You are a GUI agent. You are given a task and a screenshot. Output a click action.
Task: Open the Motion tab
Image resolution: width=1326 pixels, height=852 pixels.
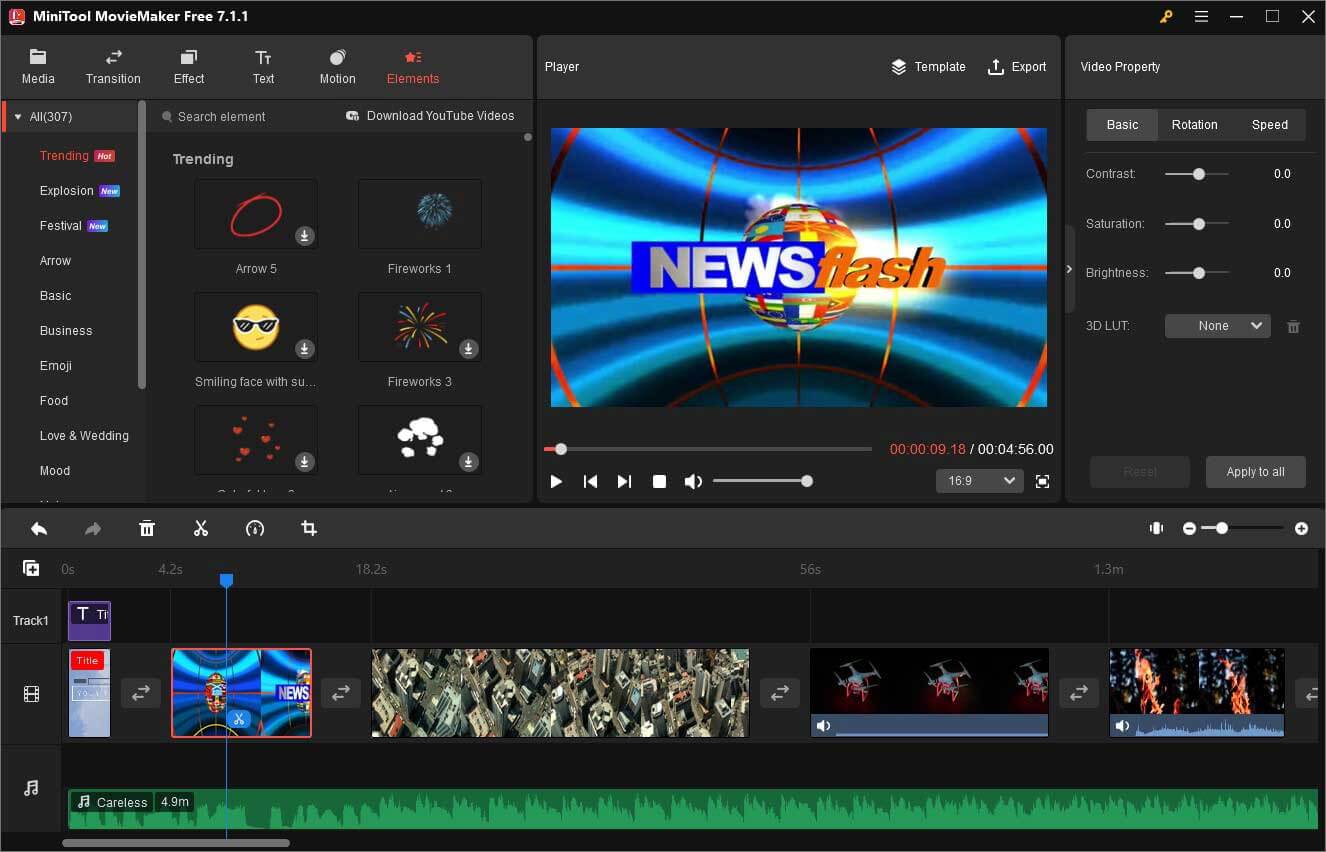pyautogui.click(x=337, y=67)
